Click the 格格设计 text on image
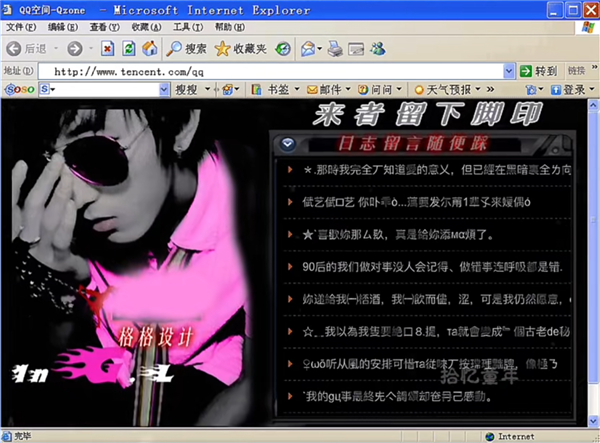 155,337
